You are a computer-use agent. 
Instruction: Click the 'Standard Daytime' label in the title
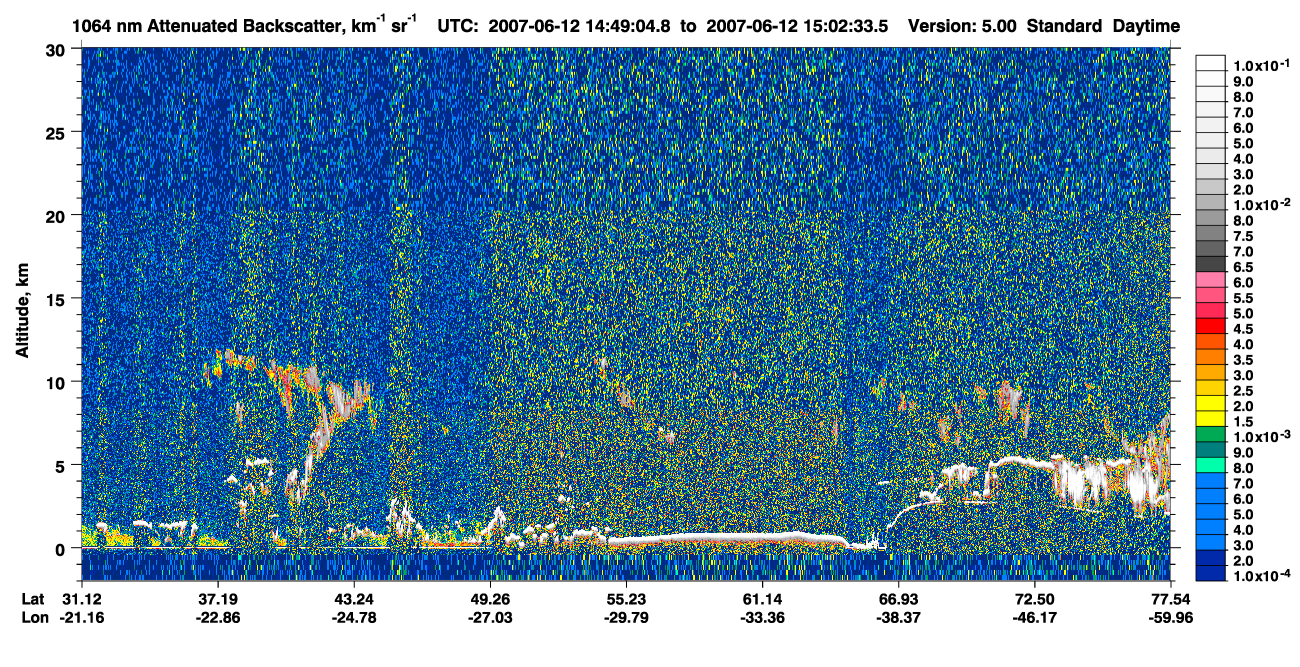[1103, 27]
